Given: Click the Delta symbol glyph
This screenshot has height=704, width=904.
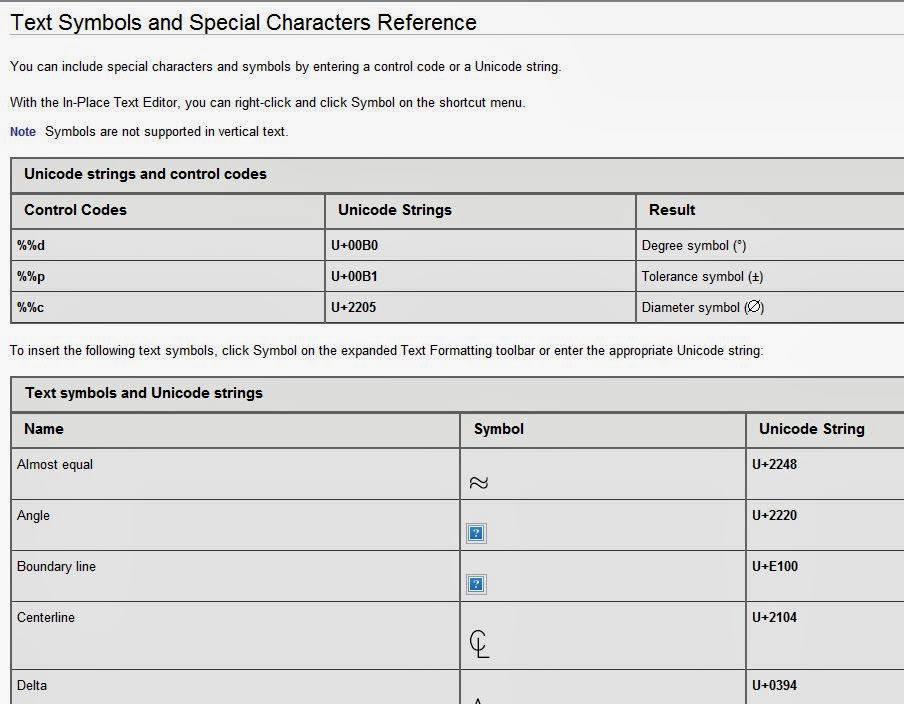Looking at the screenshot, I should click(479, 699).
